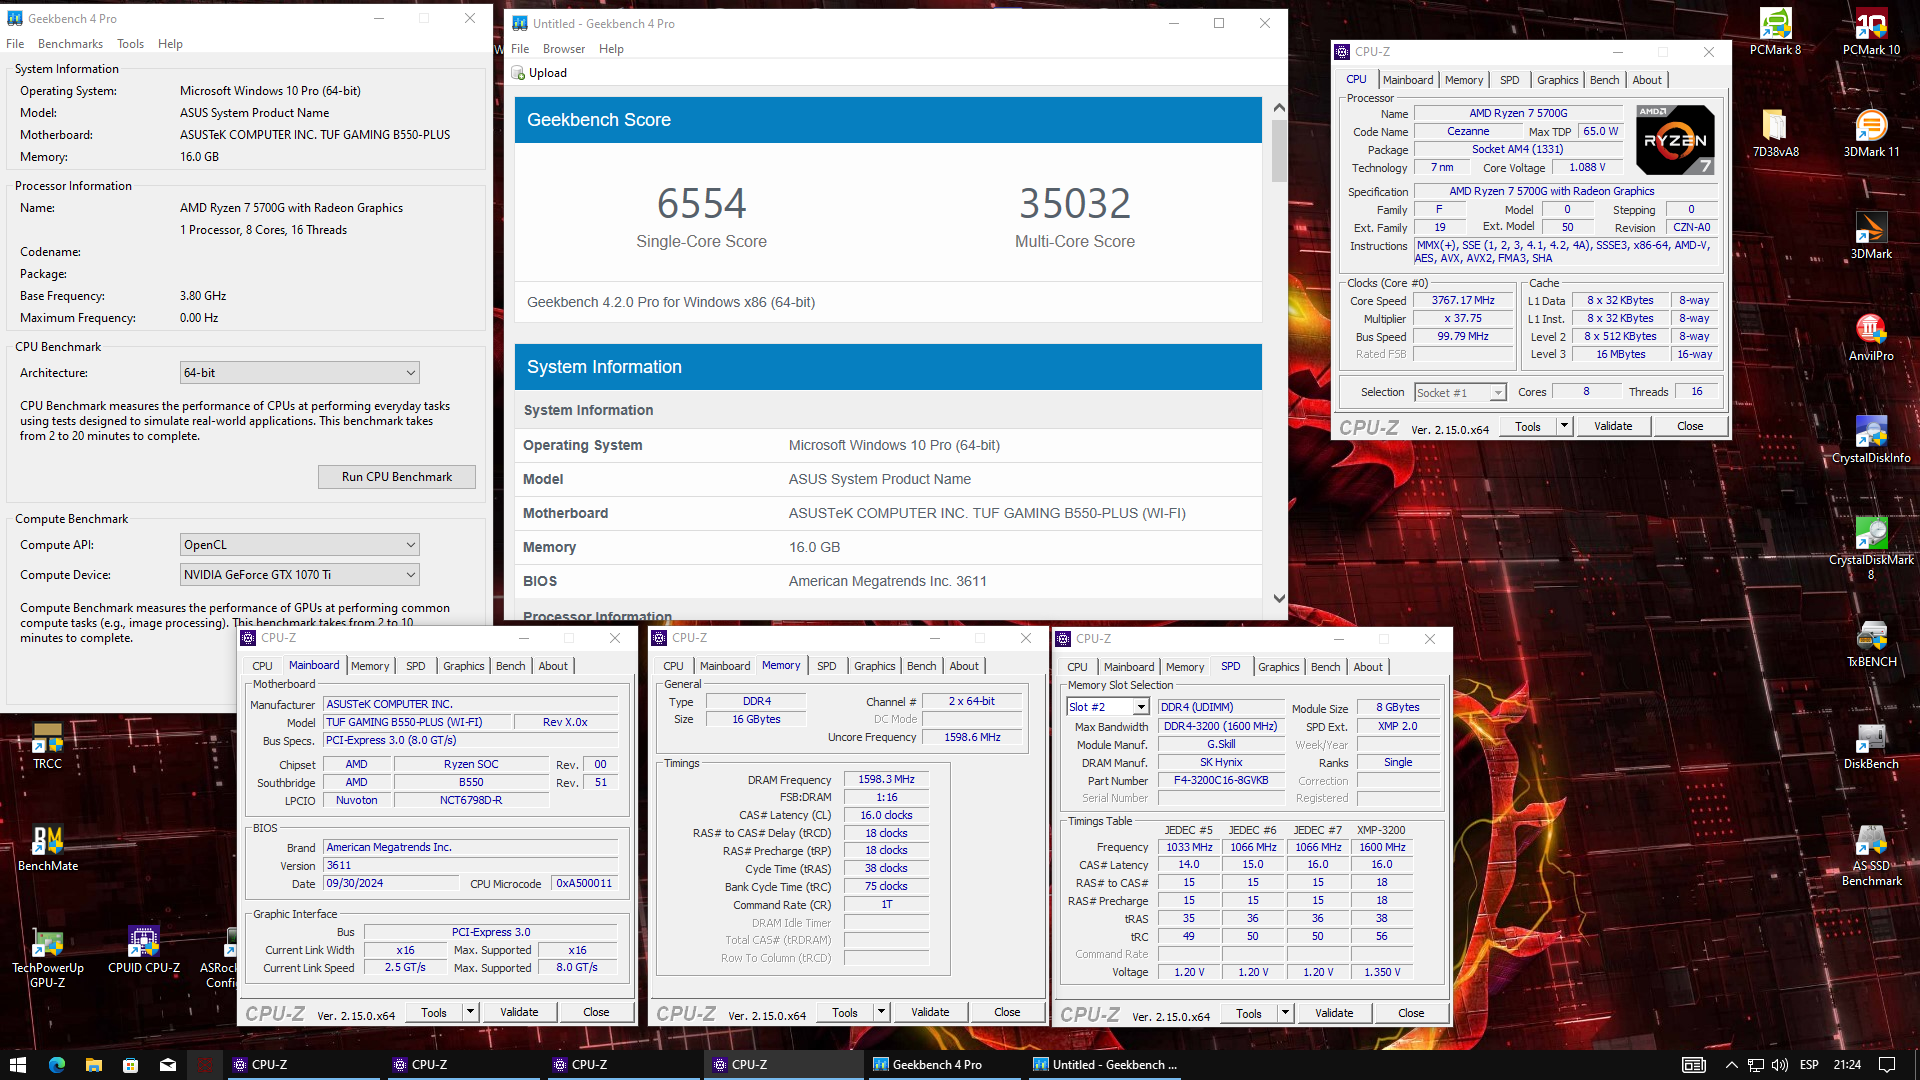Open the Compute API OpenCL dropdown
This screenshot has width=1920, height=1080.
click(x=299, y=545)
